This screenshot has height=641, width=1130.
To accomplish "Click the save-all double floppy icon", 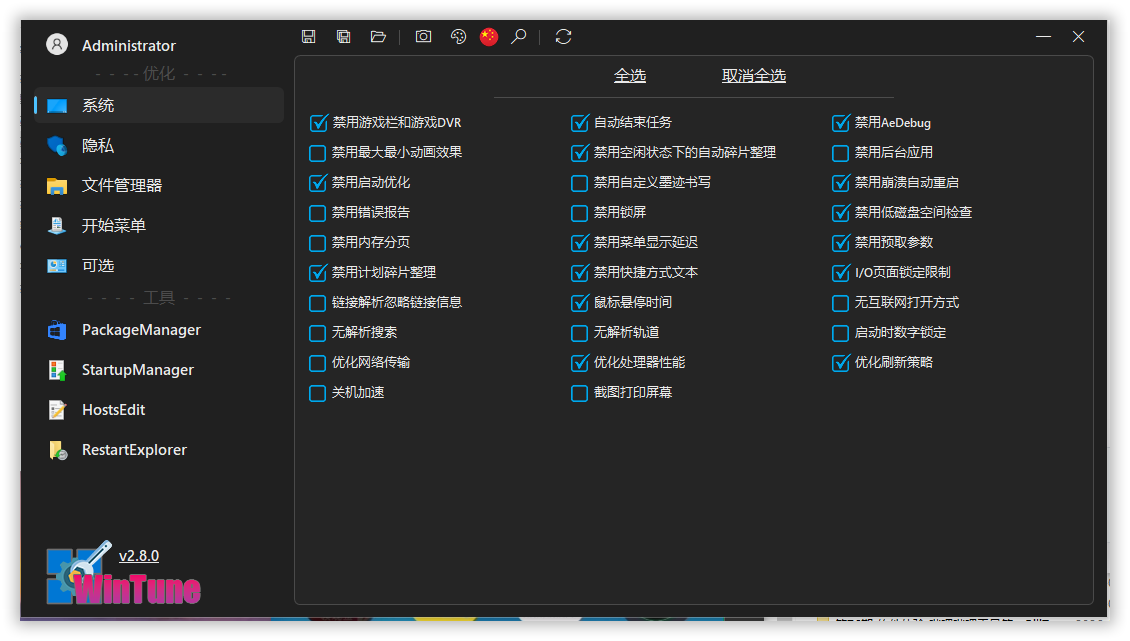I will pos(343,37).
